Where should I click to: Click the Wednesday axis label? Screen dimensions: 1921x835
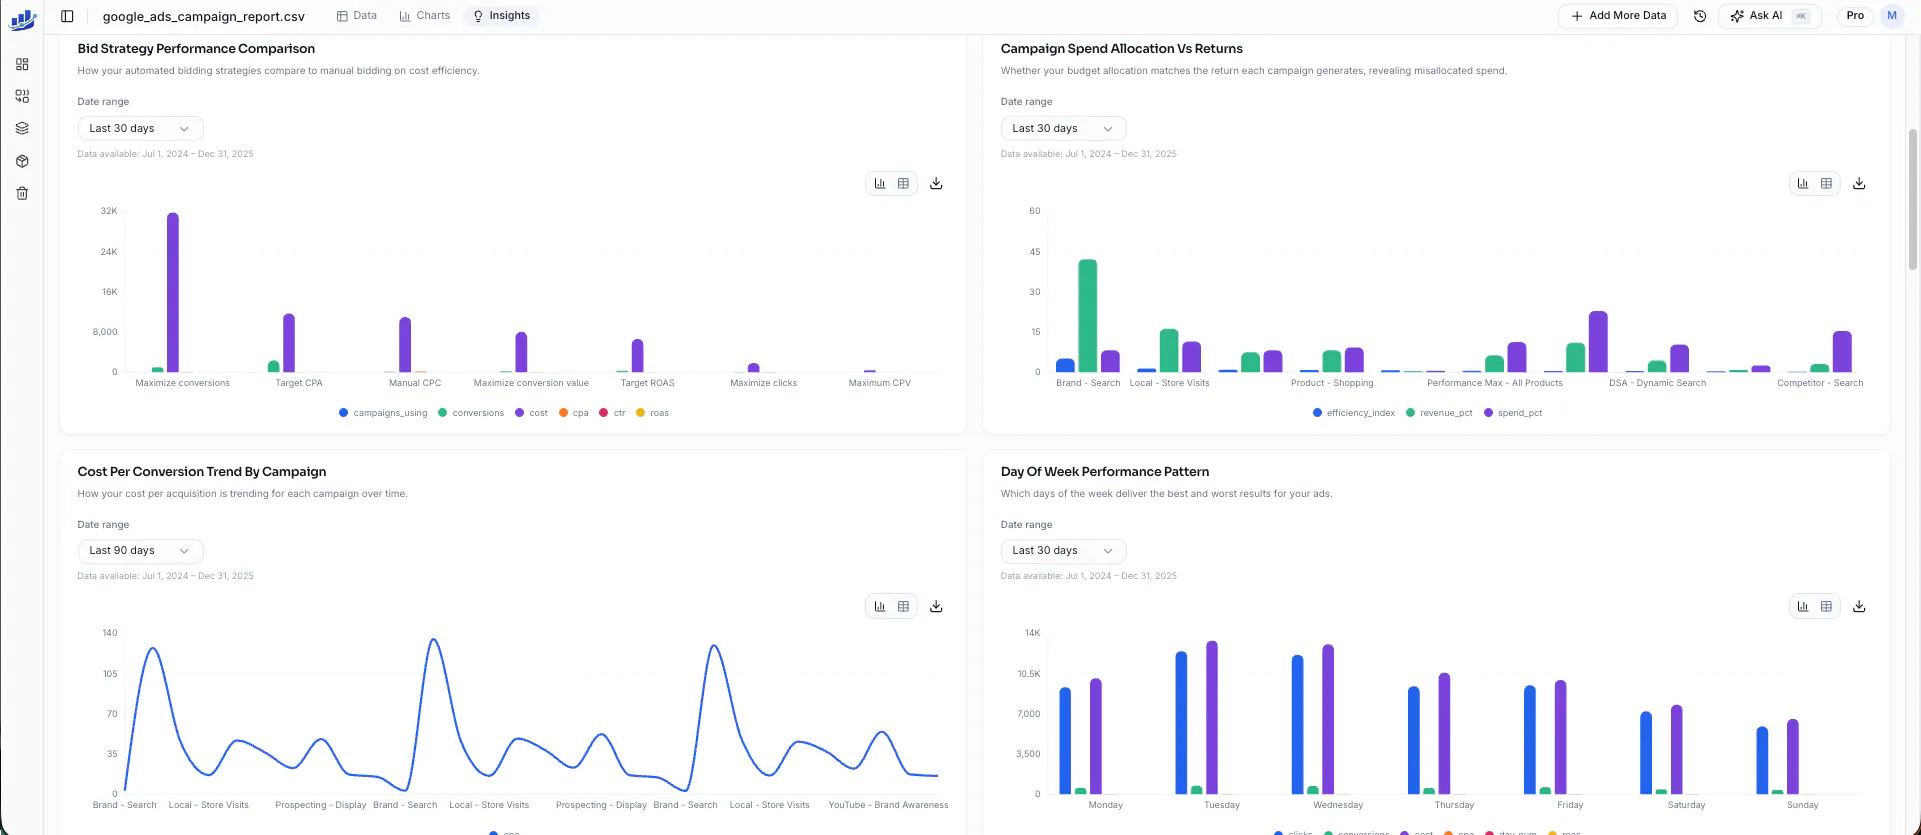tap(1338, 805)
